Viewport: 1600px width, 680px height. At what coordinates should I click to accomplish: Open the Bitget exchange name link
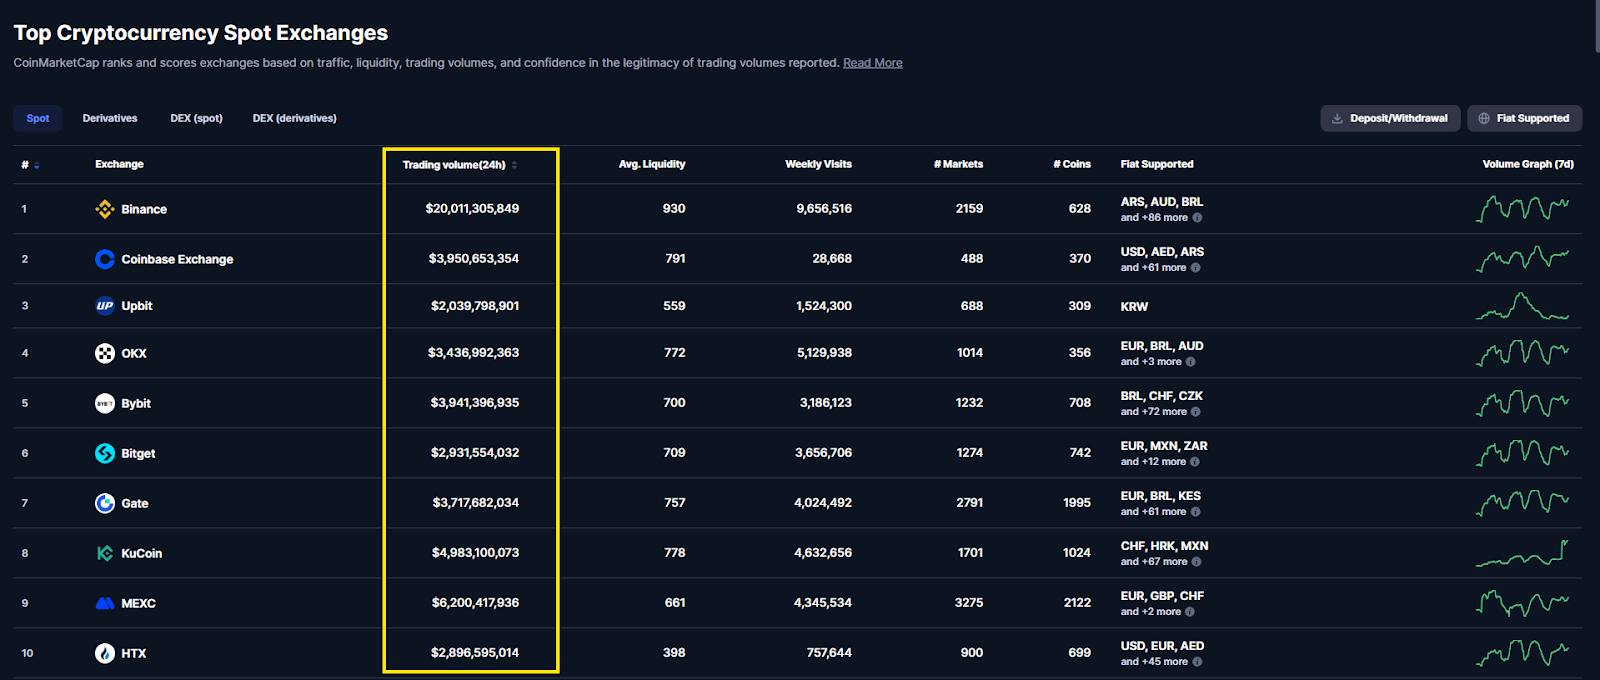click(138, 453)
